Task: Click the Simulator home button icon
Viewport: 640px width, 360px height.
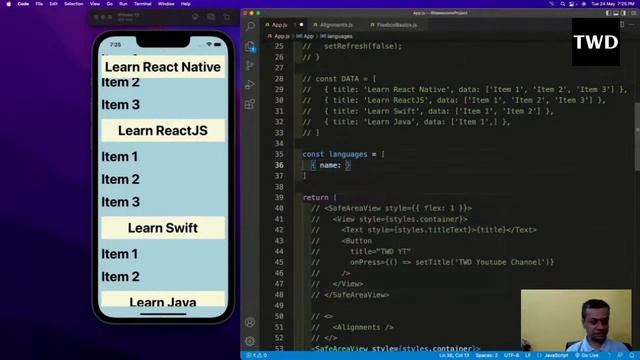Action: 196,17
